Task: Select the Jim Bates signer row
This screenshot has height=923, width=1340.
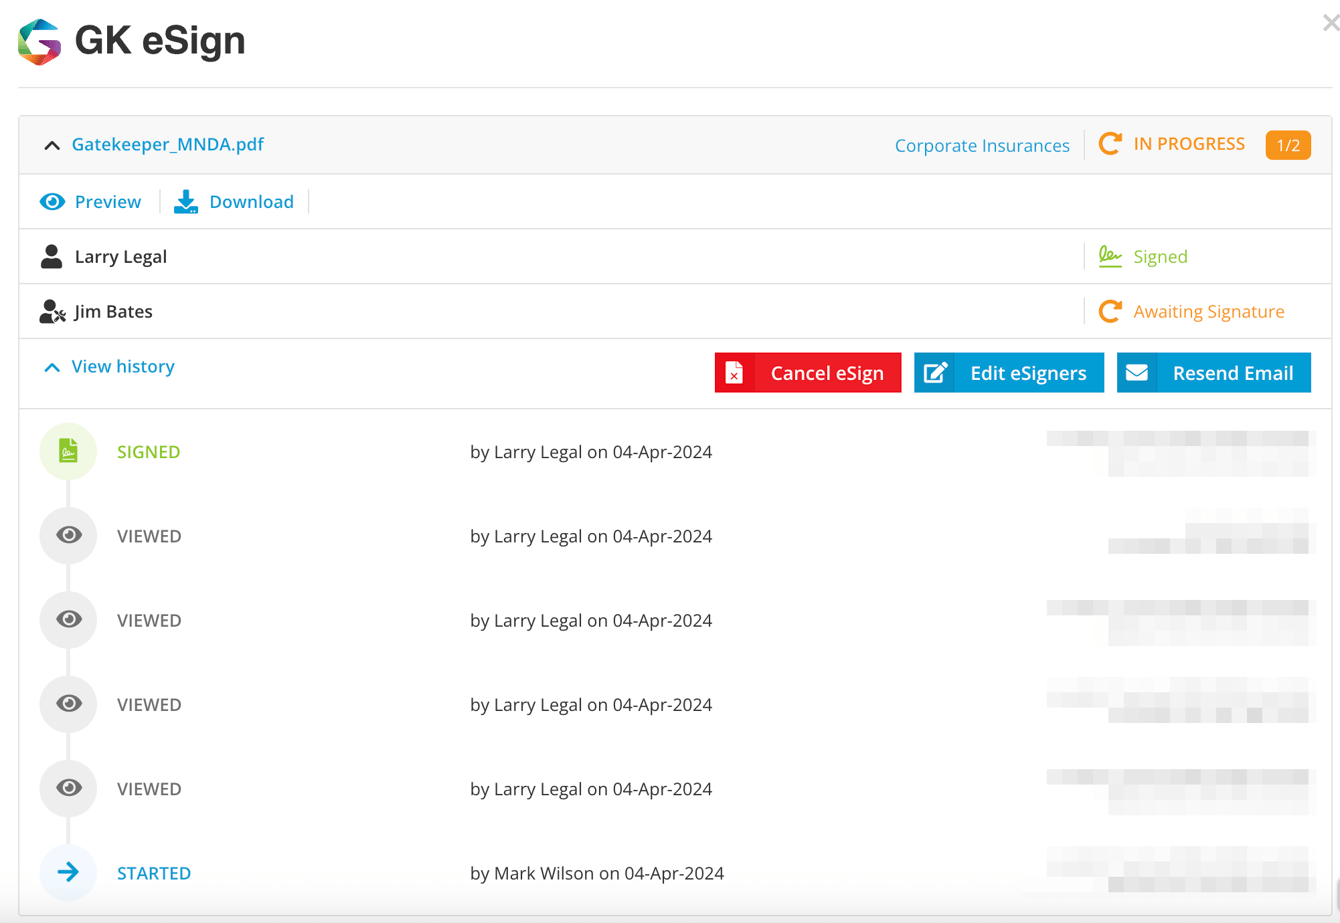Action: coord(113,311)
